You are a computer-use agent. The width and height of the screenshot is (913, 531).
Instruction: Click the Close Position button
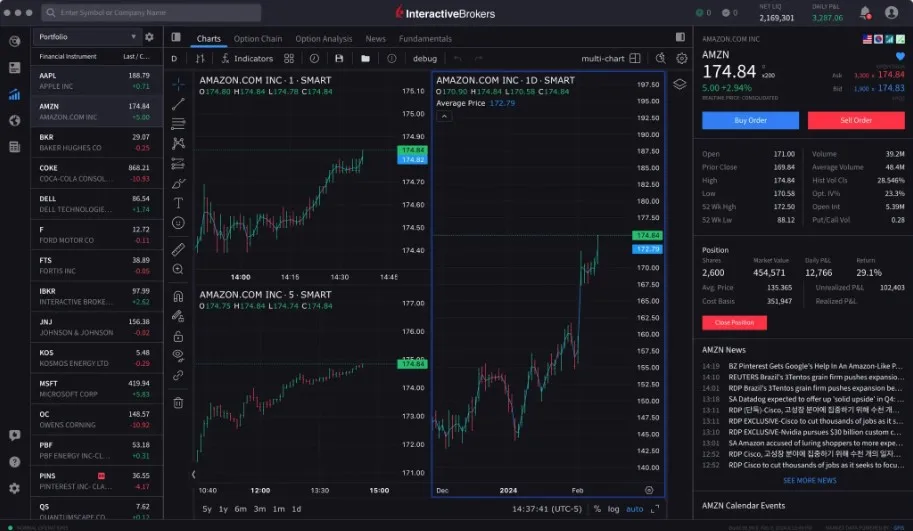point(734,323)
